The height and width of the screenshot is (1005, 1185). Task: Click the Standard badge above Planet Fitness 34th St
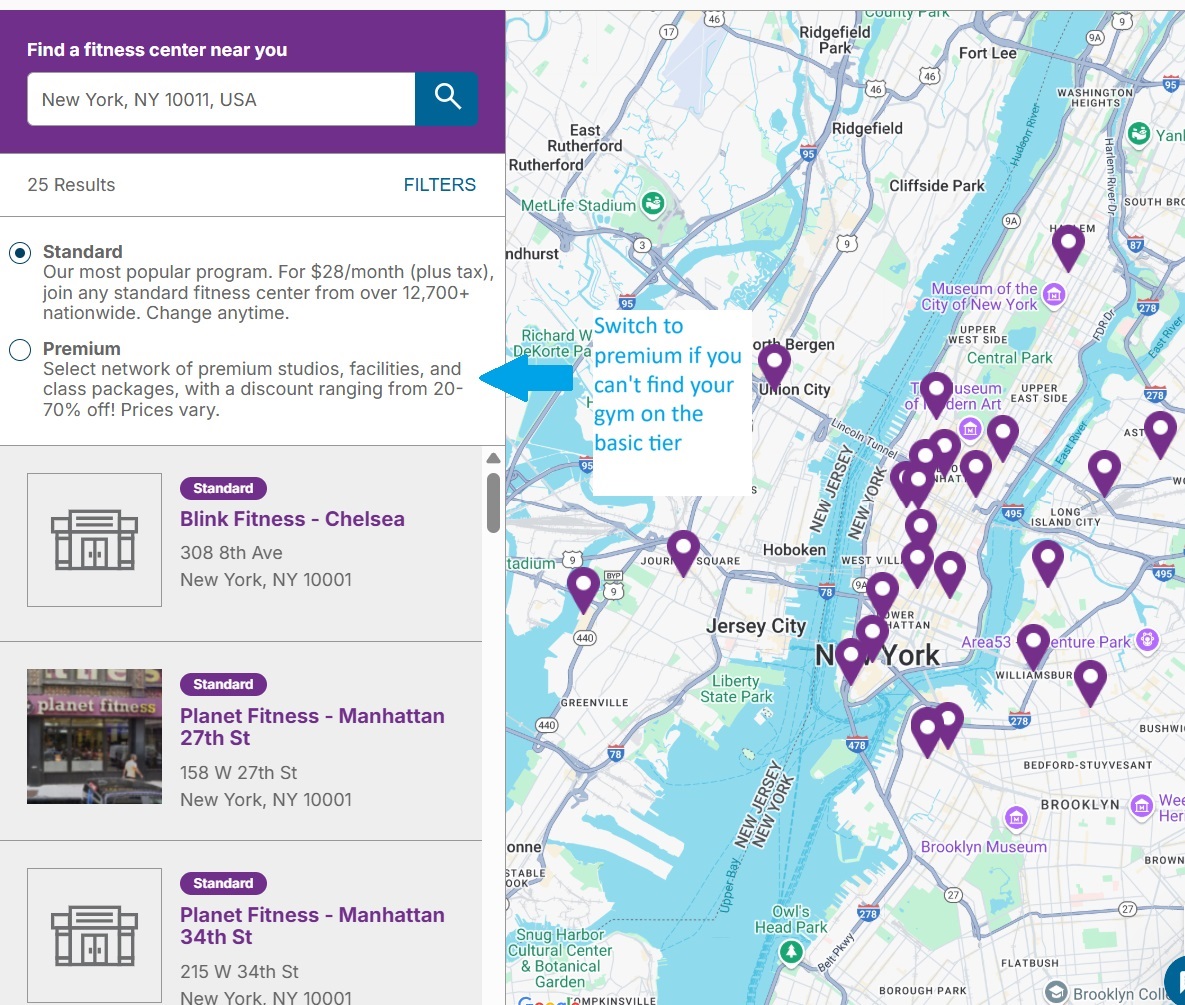[223, 883]
